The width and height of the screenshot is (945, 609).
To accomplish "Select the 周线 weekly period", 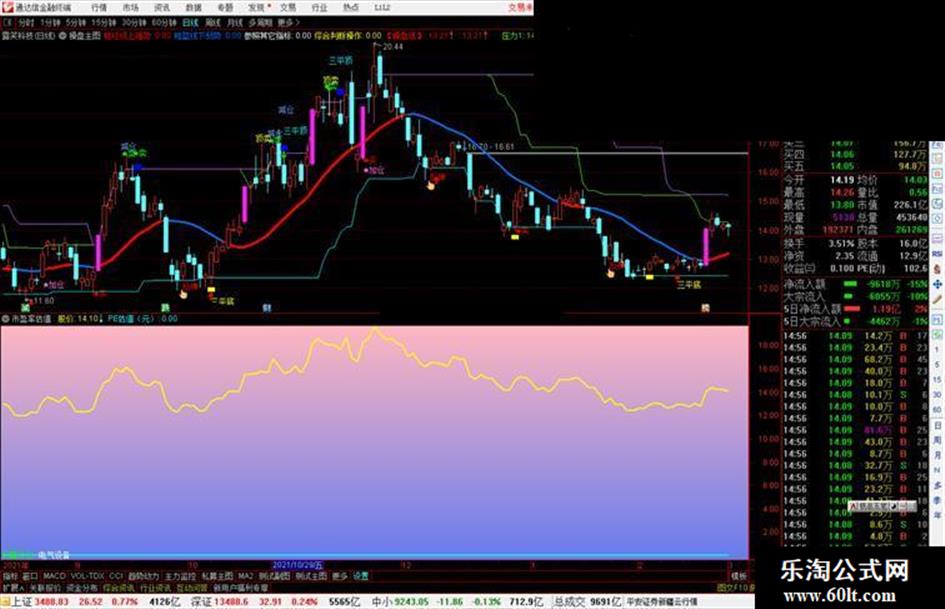I will point(213,22).
